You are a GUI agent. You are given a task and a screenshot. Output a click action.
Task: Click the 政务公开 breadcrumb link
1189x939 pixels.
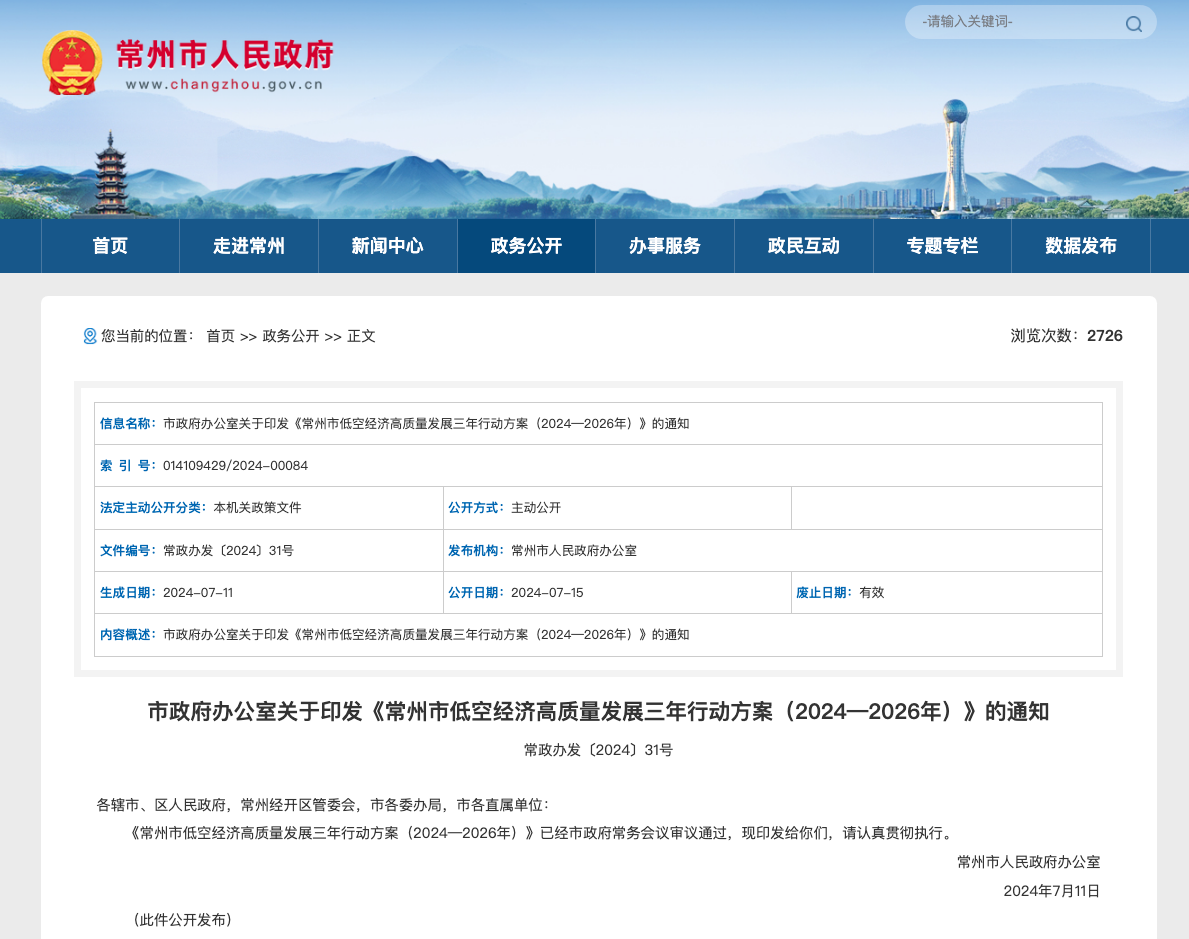[x=290, y=336]
